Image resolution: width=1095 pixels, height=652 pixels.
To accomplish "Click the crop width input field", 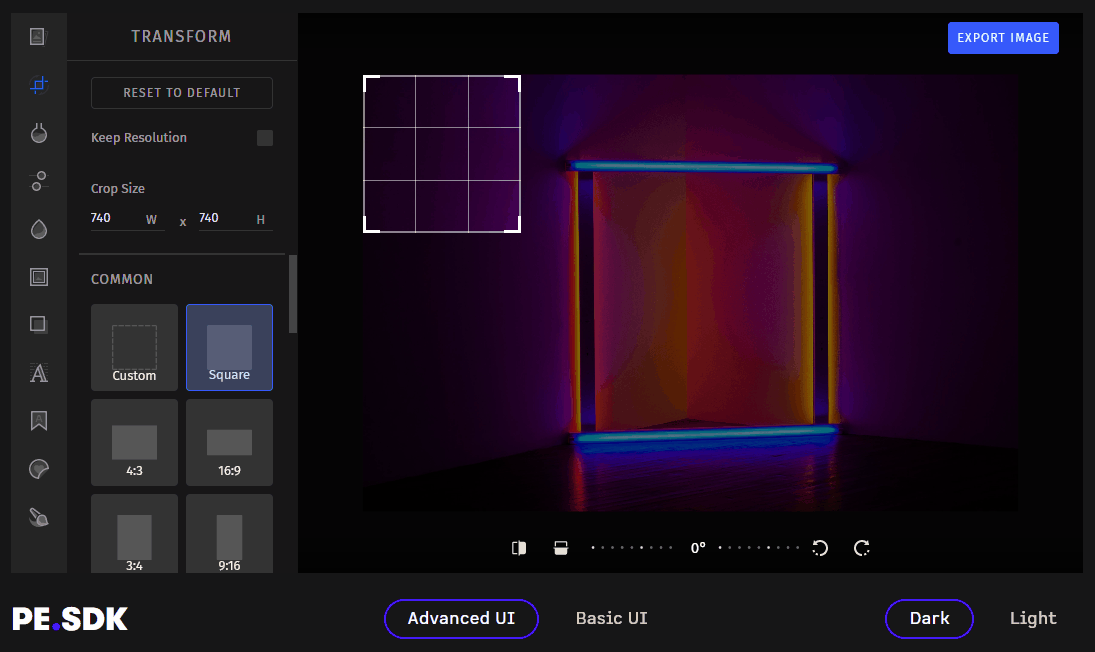I will coord(127,218).
